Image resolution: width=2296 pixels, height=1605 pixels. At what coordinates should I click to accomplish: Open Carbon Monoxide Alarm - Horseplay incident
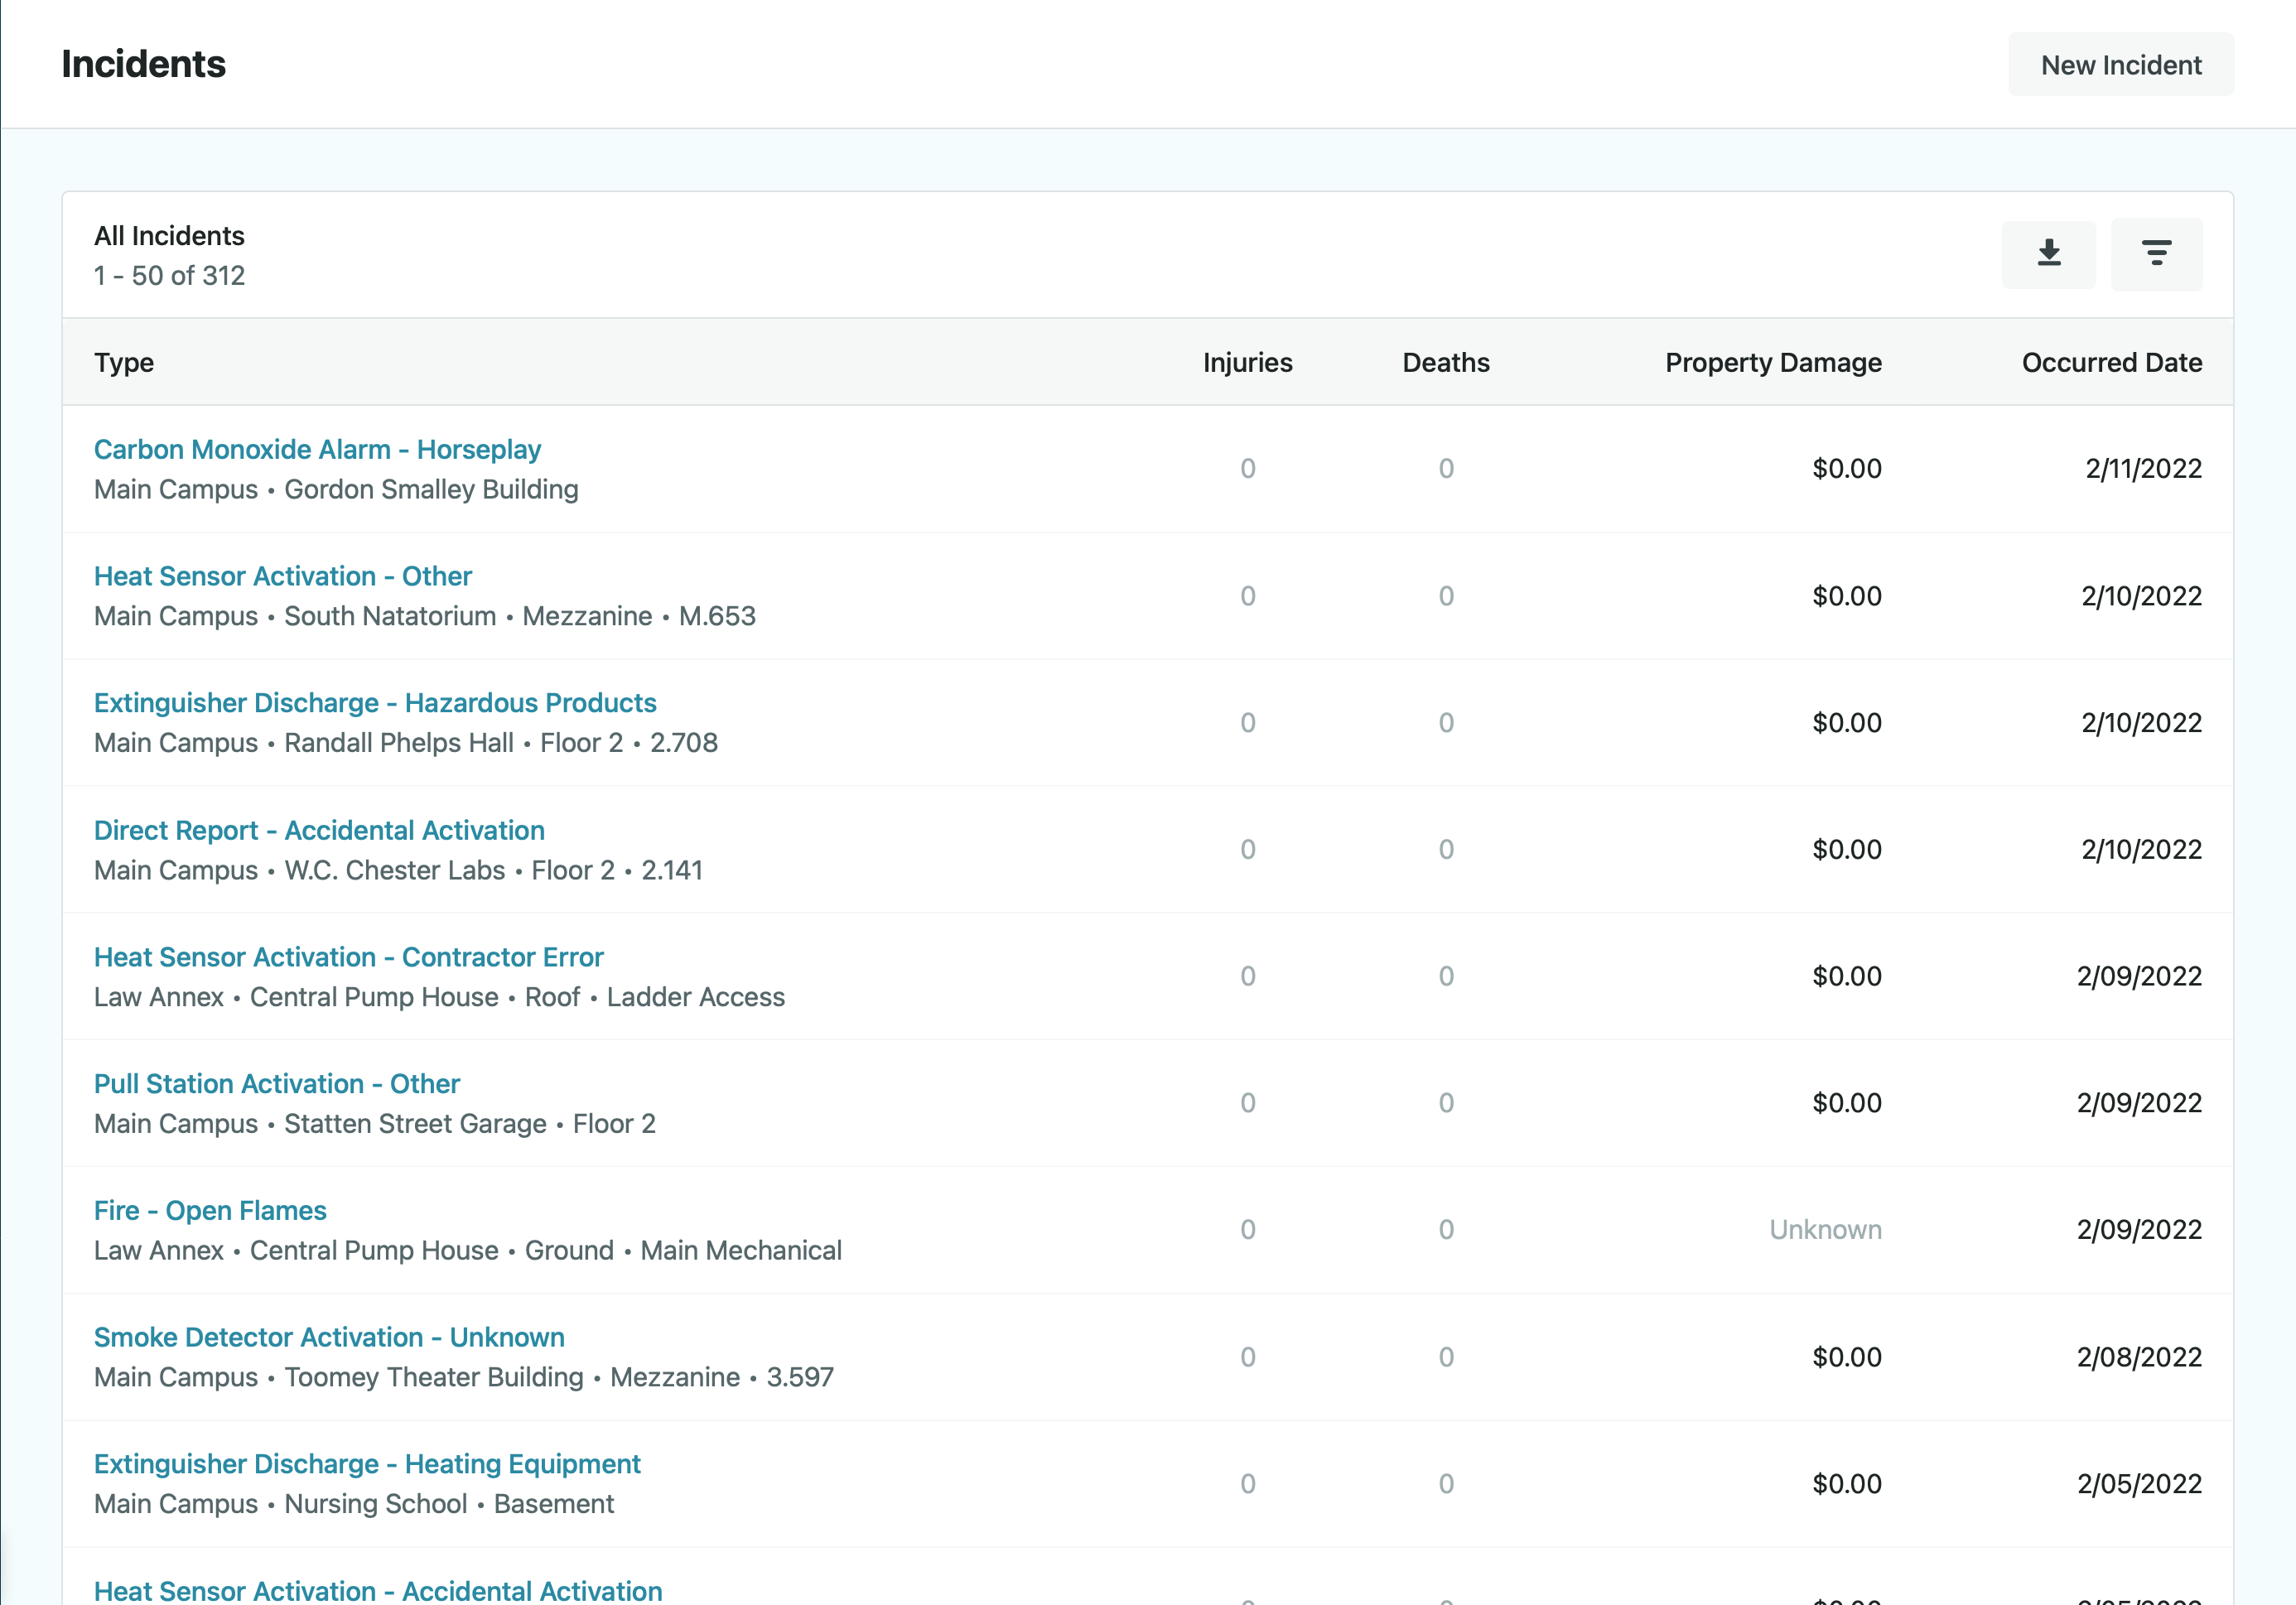(317, 450)
